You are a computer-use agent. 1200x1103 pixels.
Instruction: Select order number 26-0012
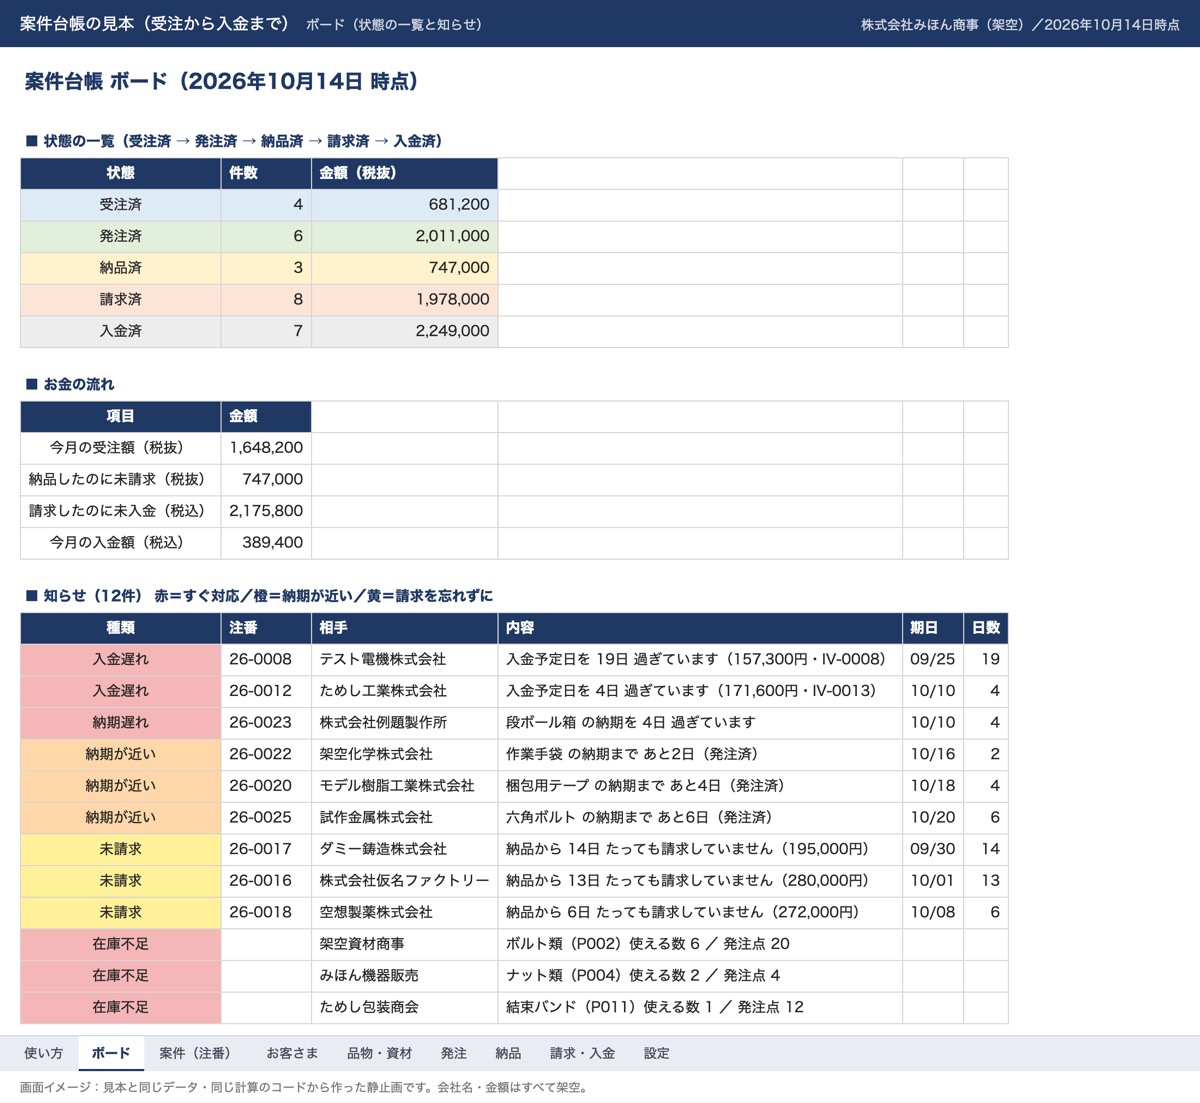tap(266, 691)
